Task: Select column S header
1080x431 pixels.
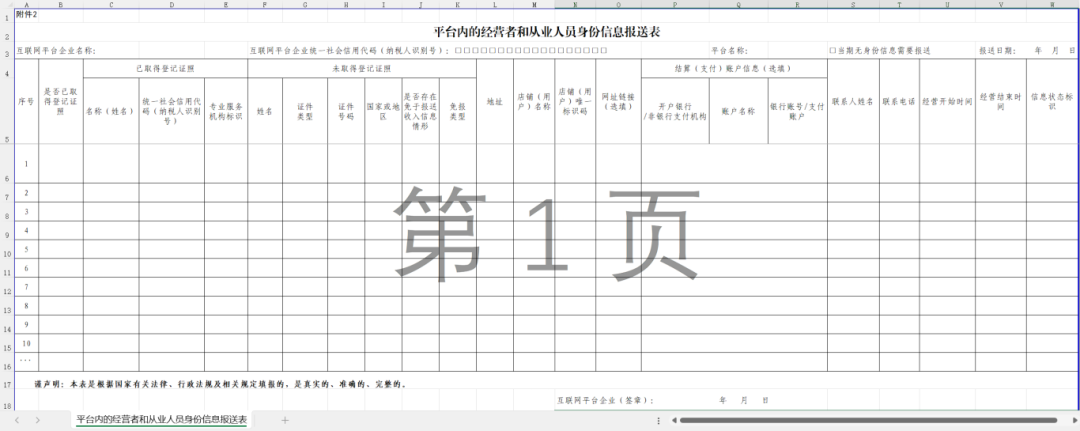Action: click(x=853, y=4)
